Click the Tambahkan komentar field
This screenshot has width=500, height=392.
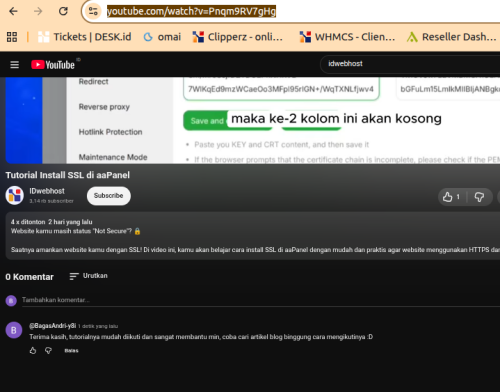click(x=261, y=300)
